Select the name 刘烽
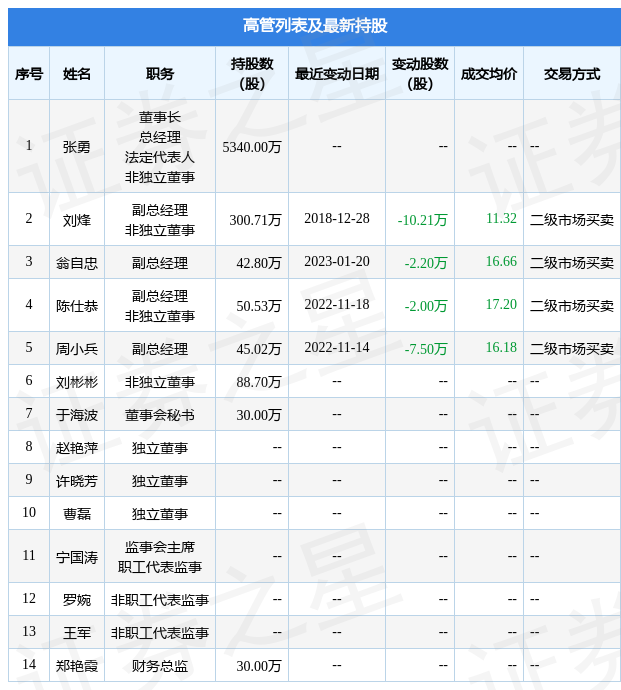The width and height of the screenshot is (621, 690). coord(77,220)
